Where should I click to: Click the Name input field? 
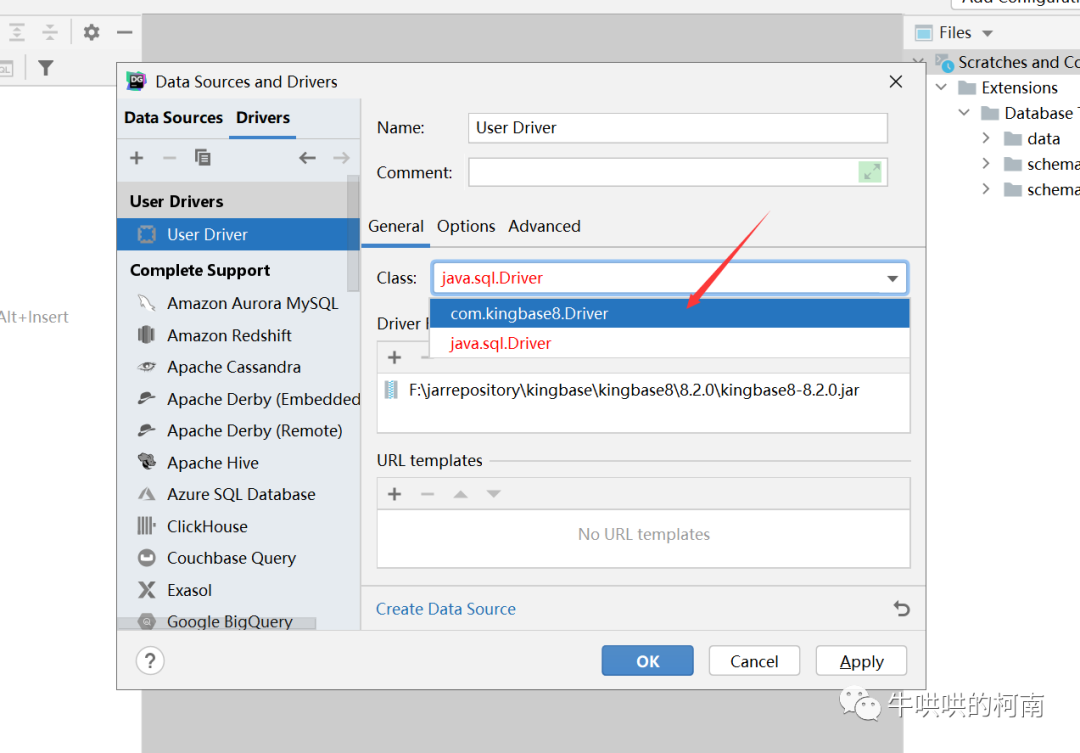(x=678, y=128)
